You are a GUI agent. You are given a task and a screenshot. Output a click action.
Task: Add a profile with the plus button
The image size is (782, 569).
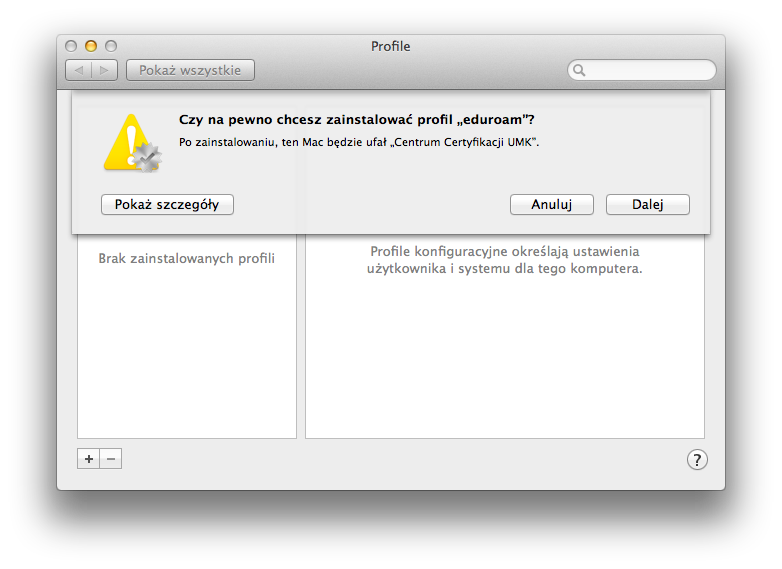coord(89,459)
